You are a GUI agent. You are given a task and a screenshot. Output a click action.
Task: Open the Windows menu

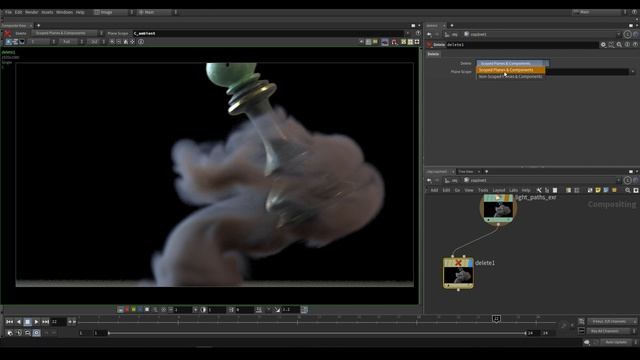[x=64, y=12]
